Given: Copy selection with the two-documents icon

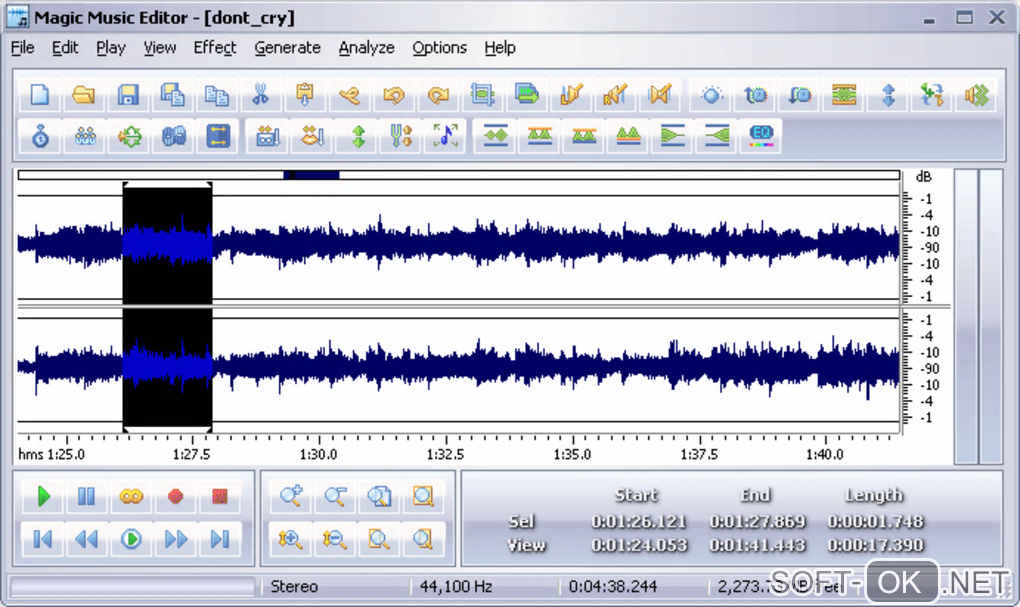Looking at the screenshot, I should click(x=217, y=95).
